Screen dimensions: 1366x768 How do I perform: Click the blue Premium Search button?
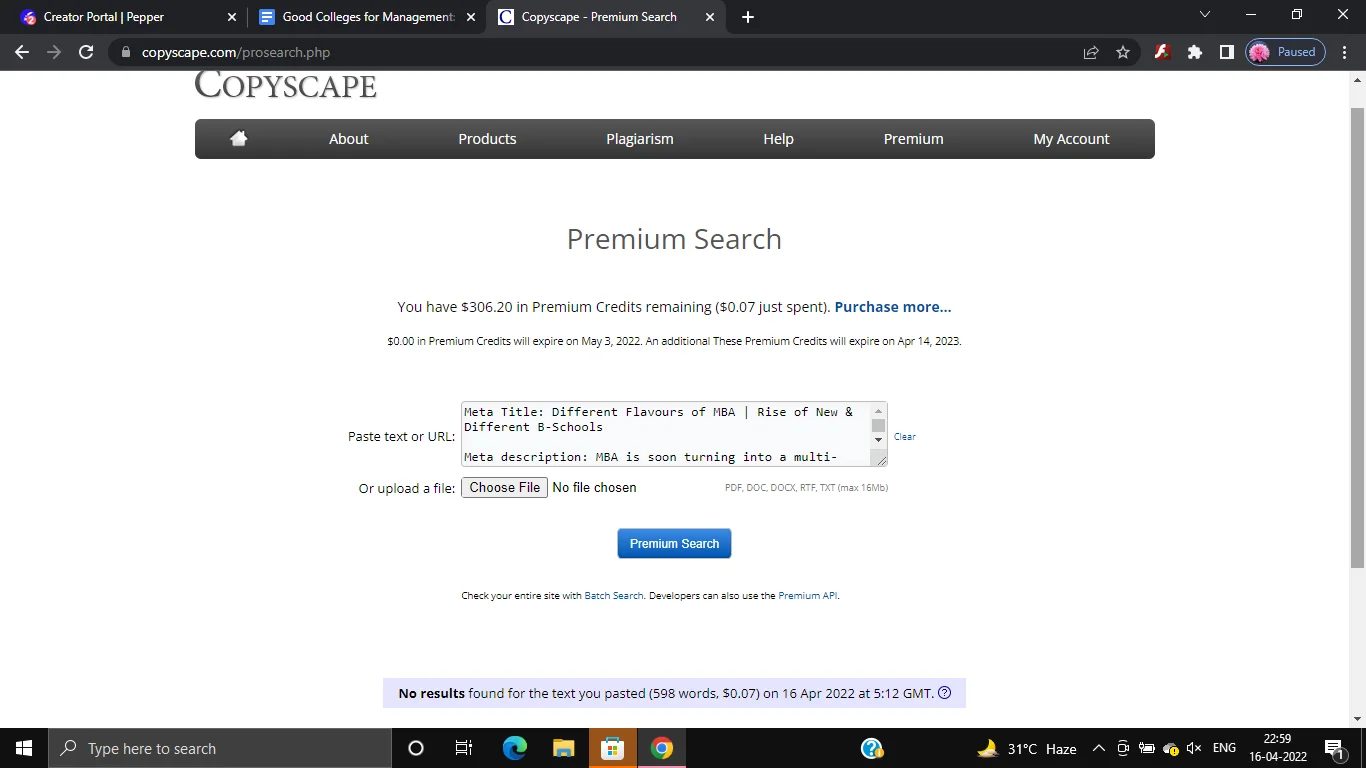point(674,543)
